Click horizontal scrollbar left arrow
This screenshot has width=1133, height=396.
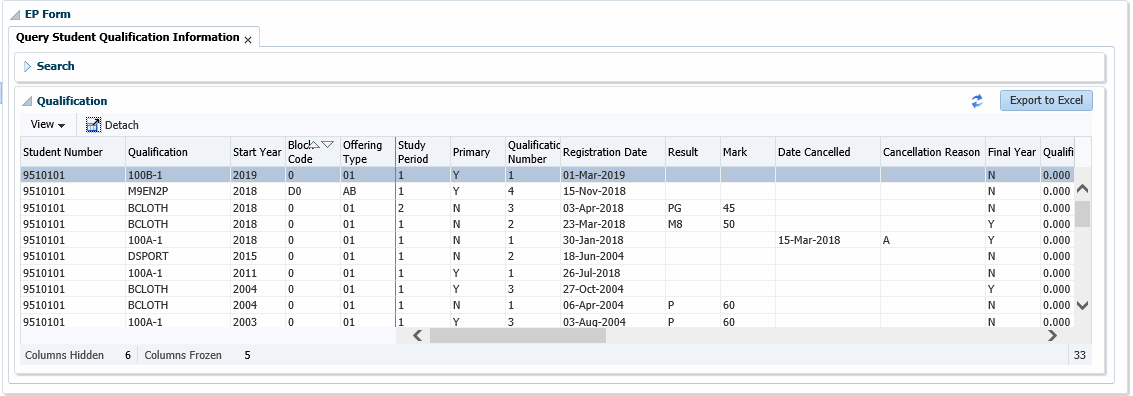click(417, 335)
